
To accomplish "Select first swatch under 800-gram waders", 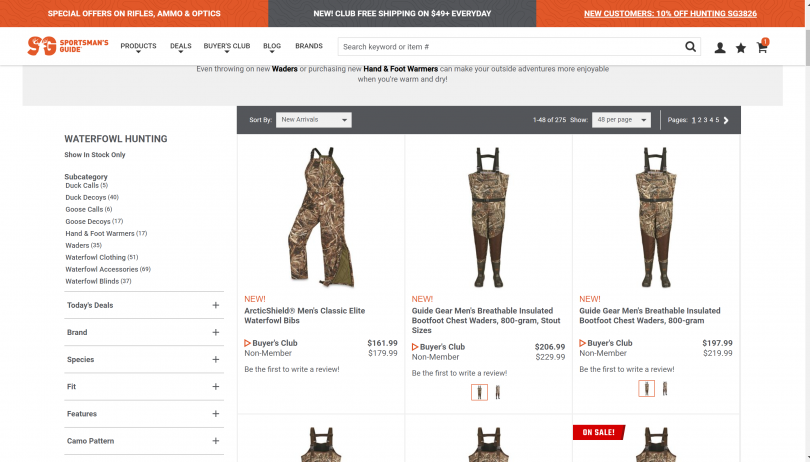I will 646,388.
